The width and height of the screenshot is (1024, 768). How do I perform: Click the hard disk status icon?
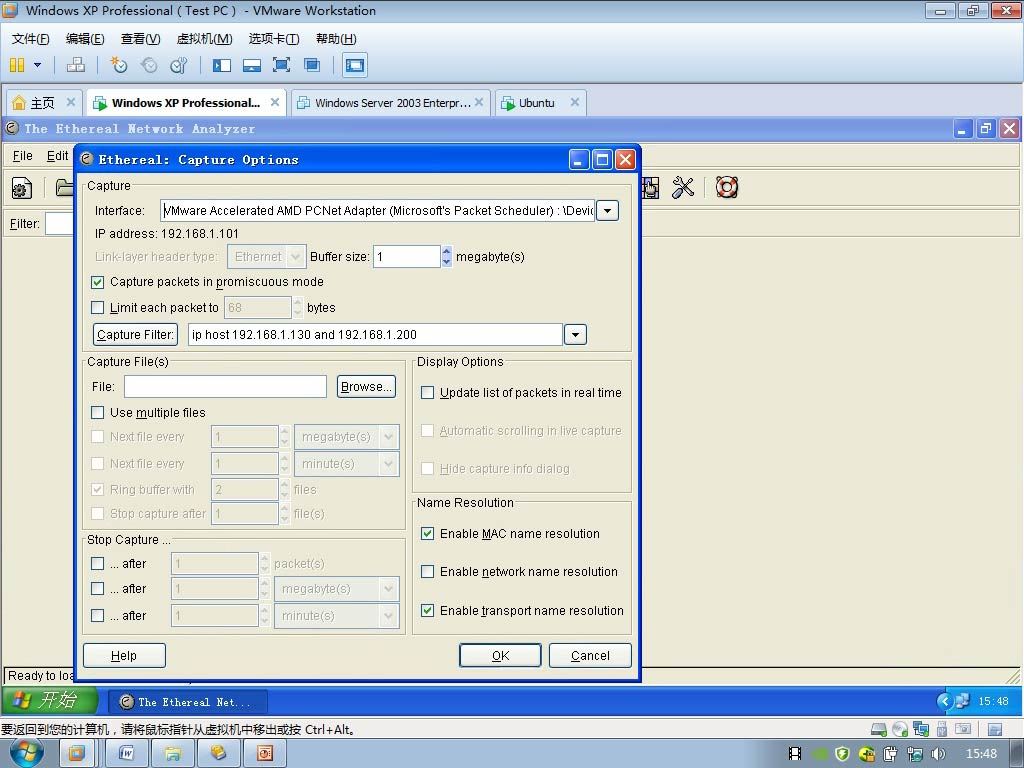pyautogui.click(x=879, y=729)
